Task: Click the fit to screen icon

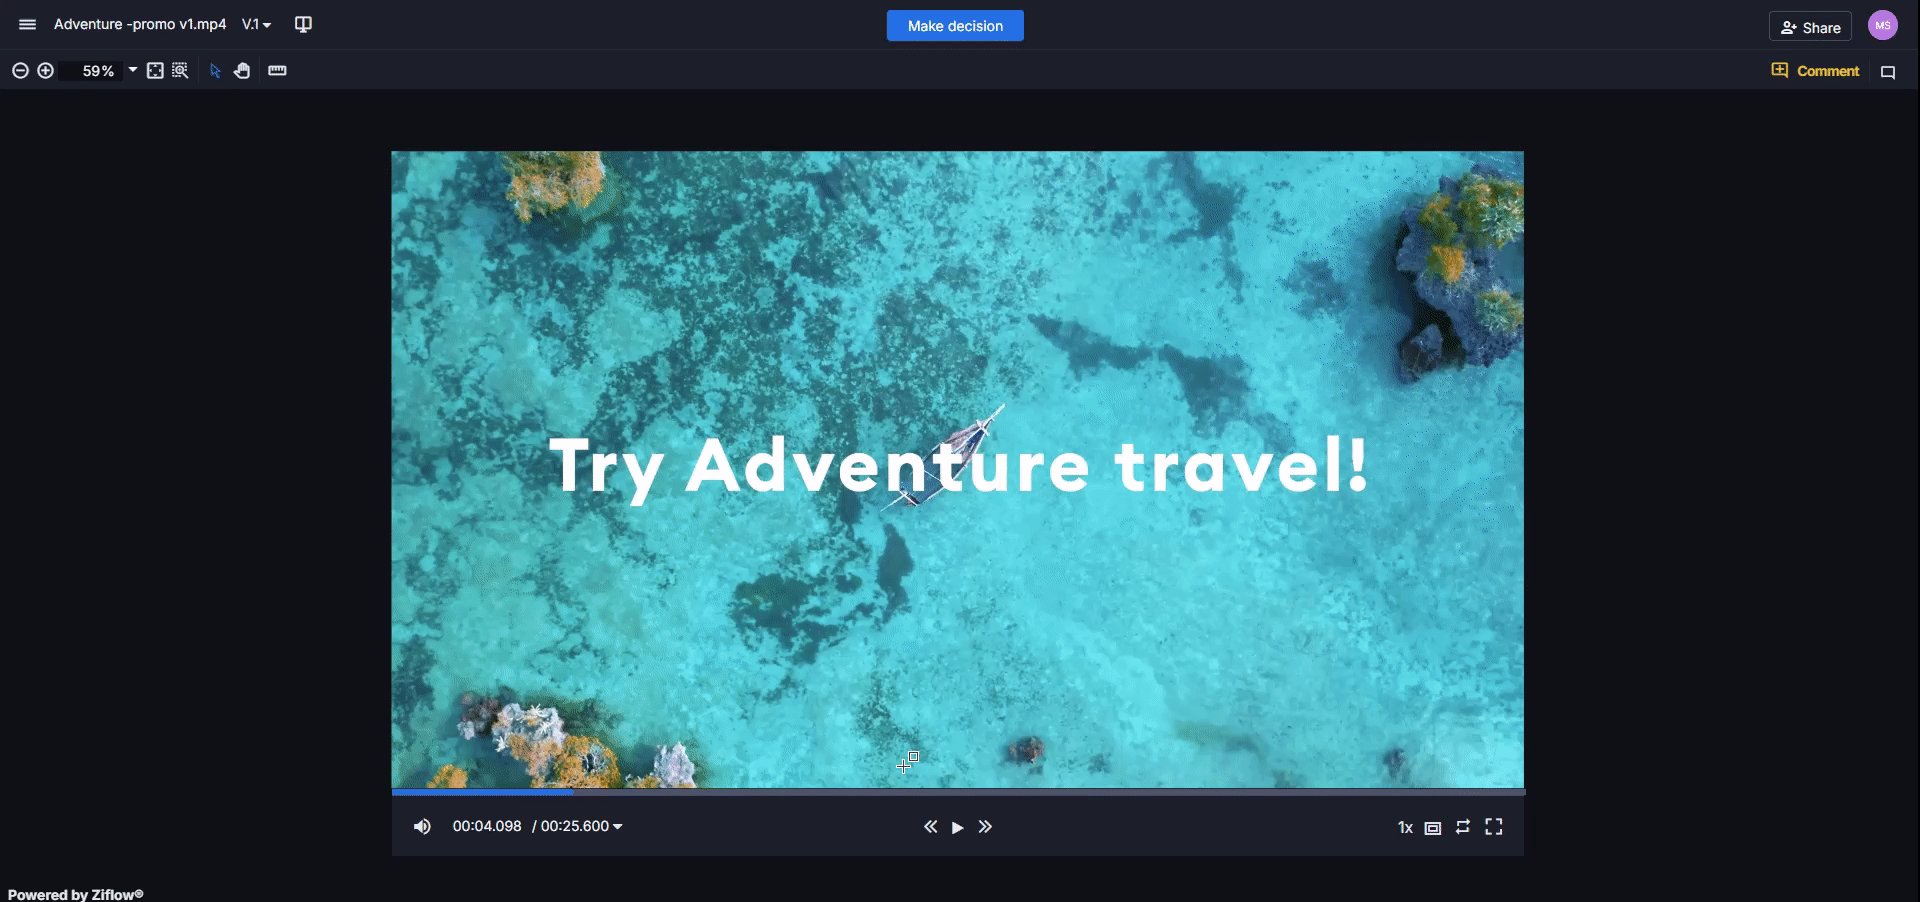Action: coord(155,71)
